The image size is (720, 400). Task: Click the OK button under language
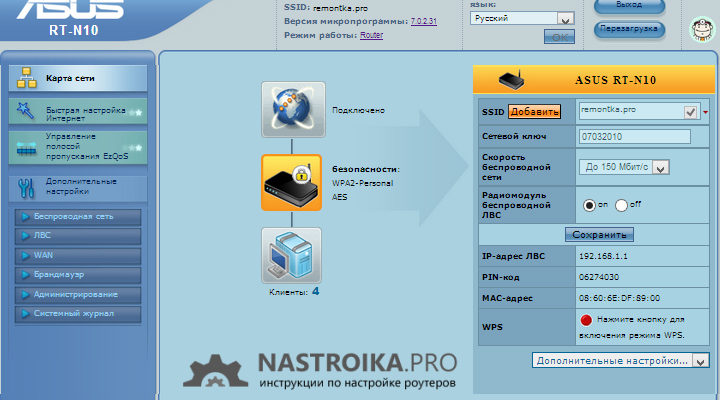click(559, 37)
